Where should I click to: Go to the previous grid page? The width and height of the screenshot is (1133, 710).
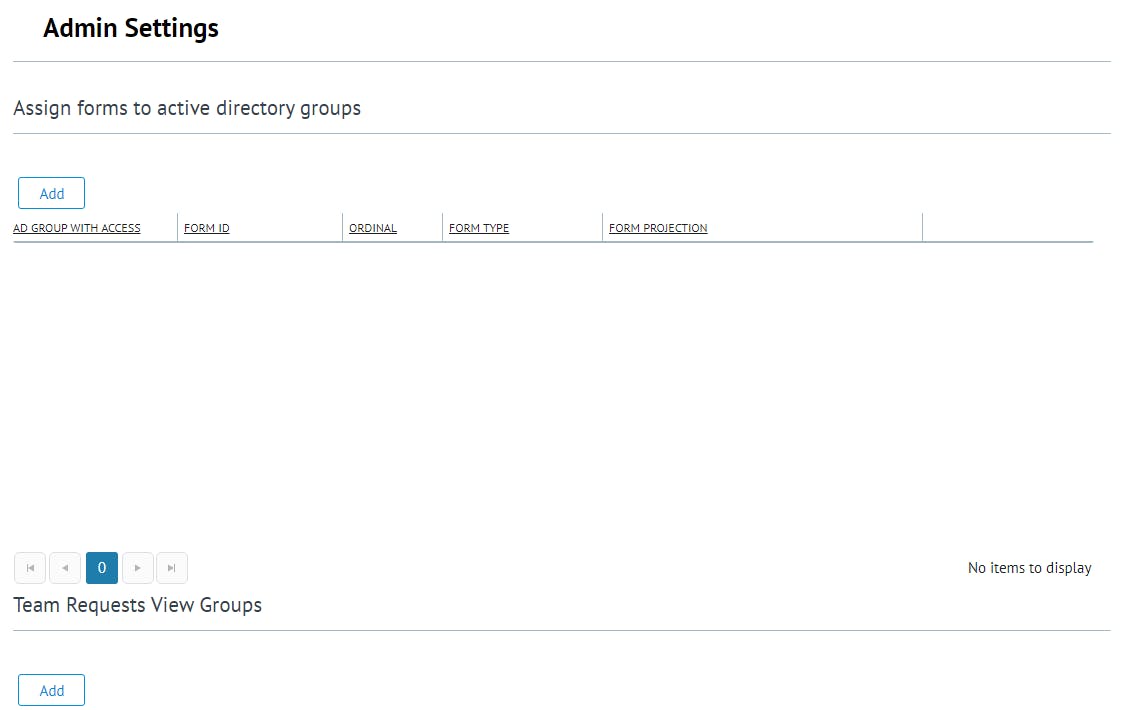coord(65,568)
